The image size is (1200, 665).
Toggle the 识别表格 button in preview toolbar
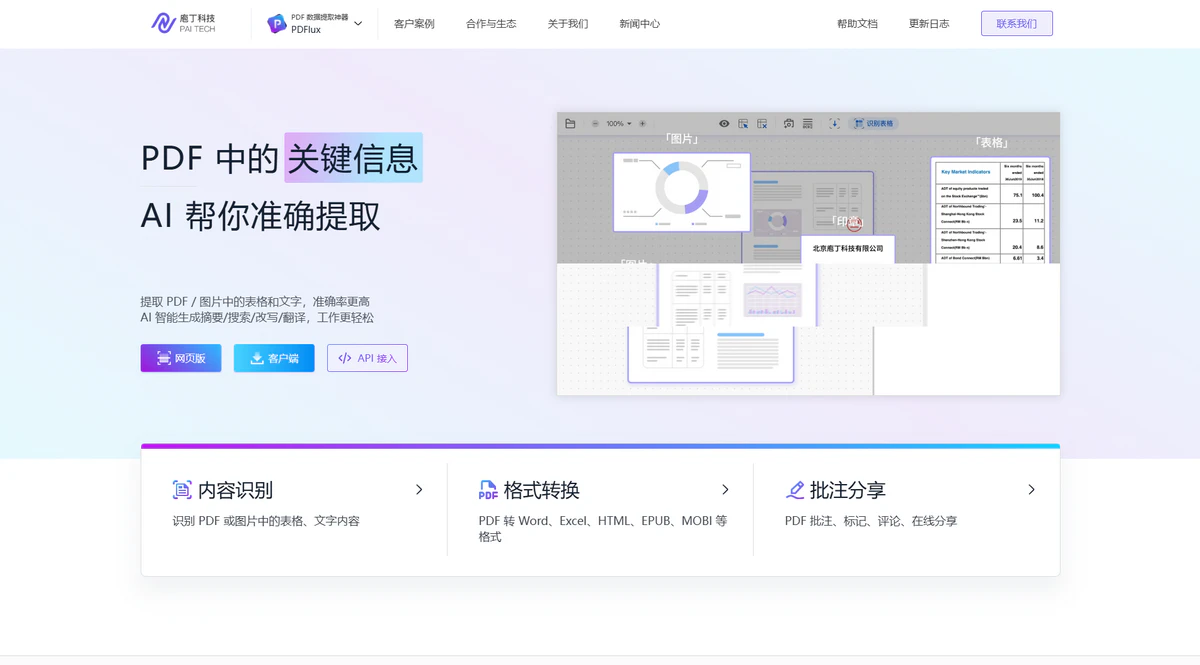(873, 124)
